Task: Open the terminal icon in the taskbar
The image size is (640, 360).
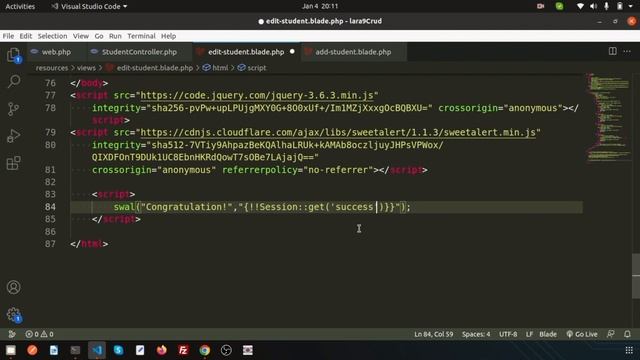Action: click(x=75, y=350)
